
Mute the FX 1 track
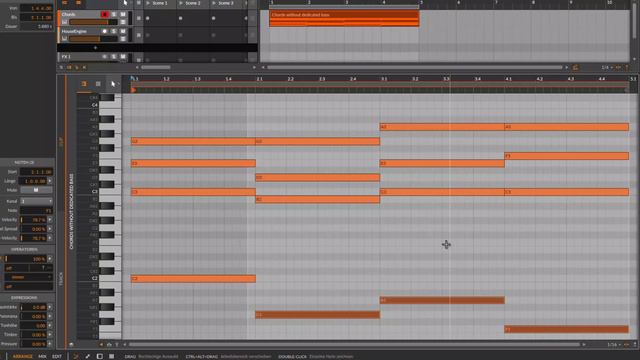[123, 57]
